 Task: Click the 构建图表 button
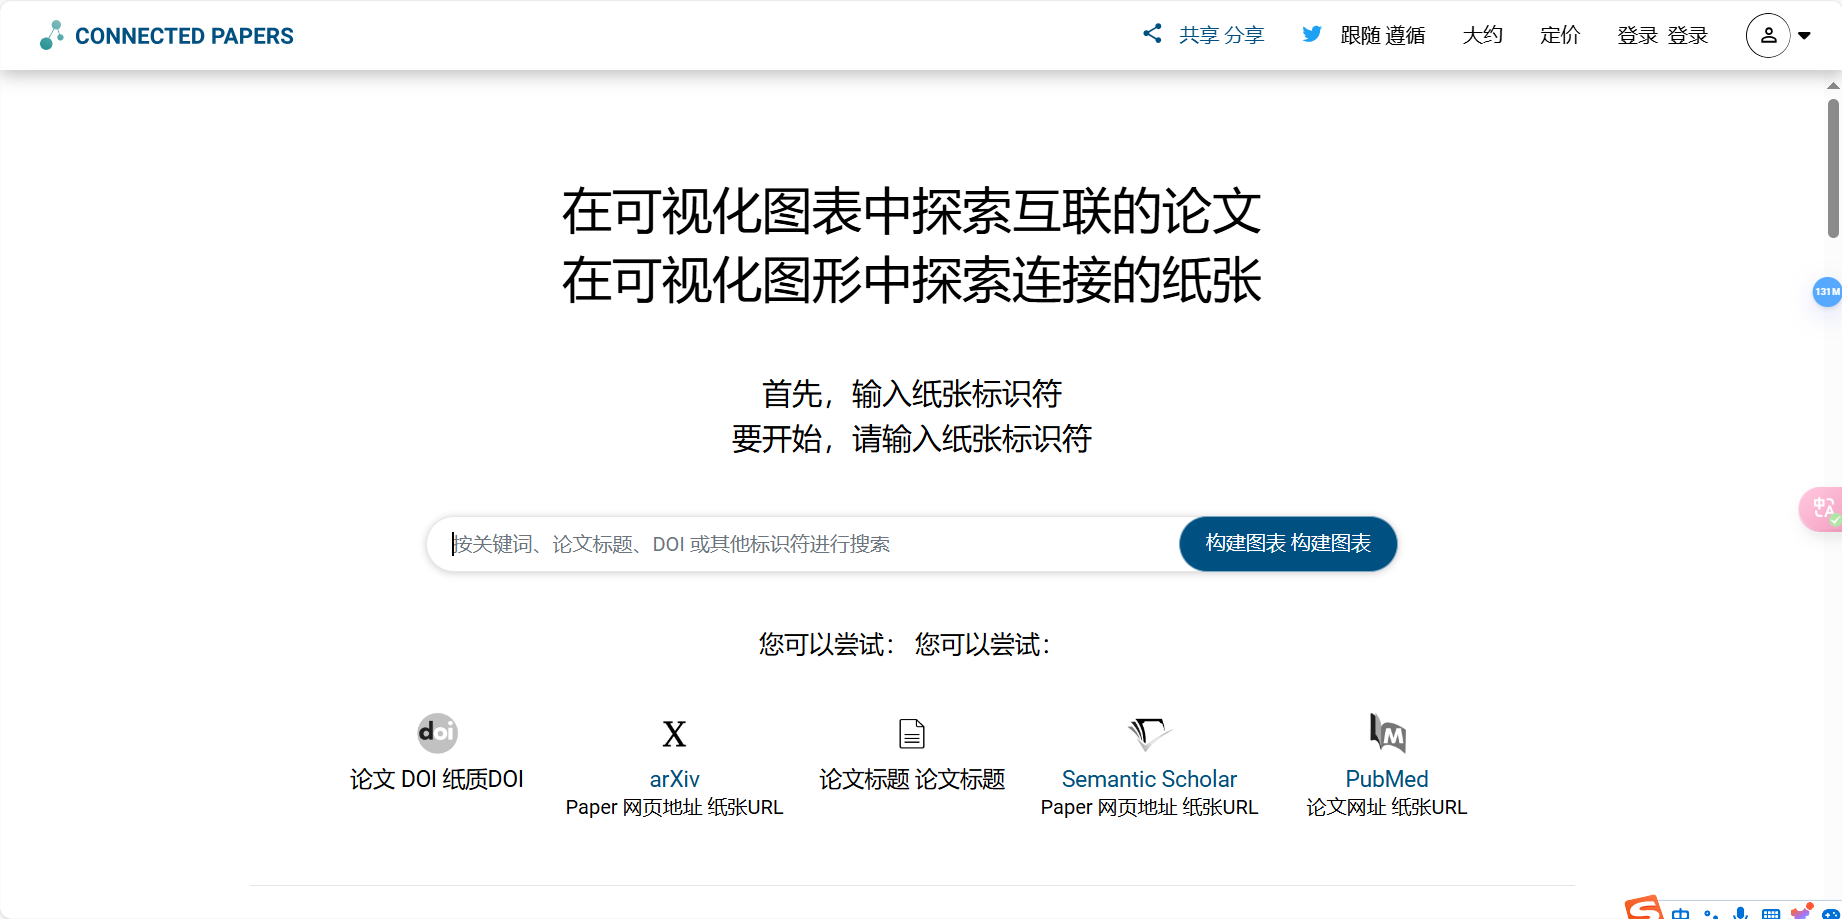tap(1288, 543)
